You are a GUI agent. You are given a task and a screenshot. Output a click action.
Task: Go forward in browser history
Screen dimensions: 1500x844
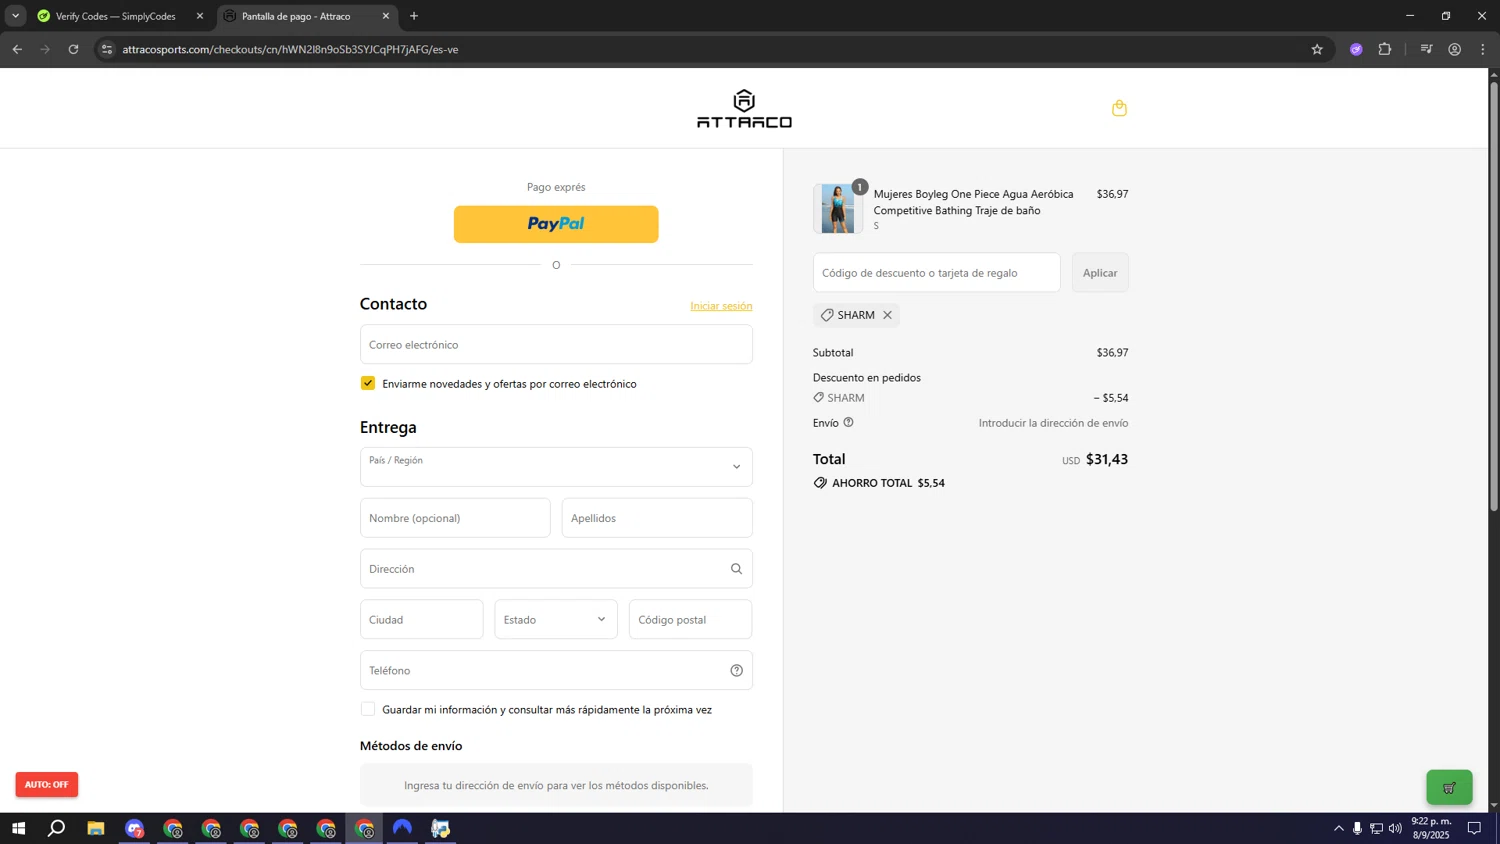point(45,49)
